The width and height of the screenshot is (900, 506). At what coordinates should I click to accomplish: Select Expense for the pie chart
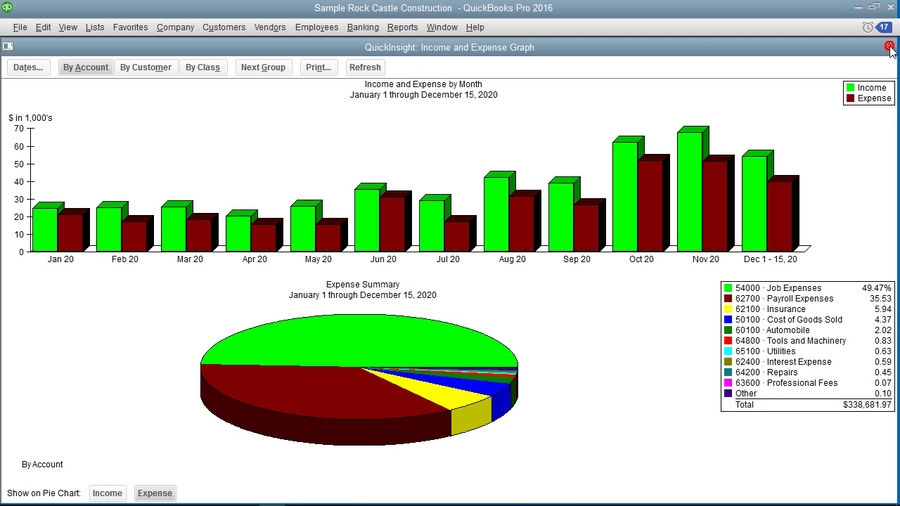155,493
